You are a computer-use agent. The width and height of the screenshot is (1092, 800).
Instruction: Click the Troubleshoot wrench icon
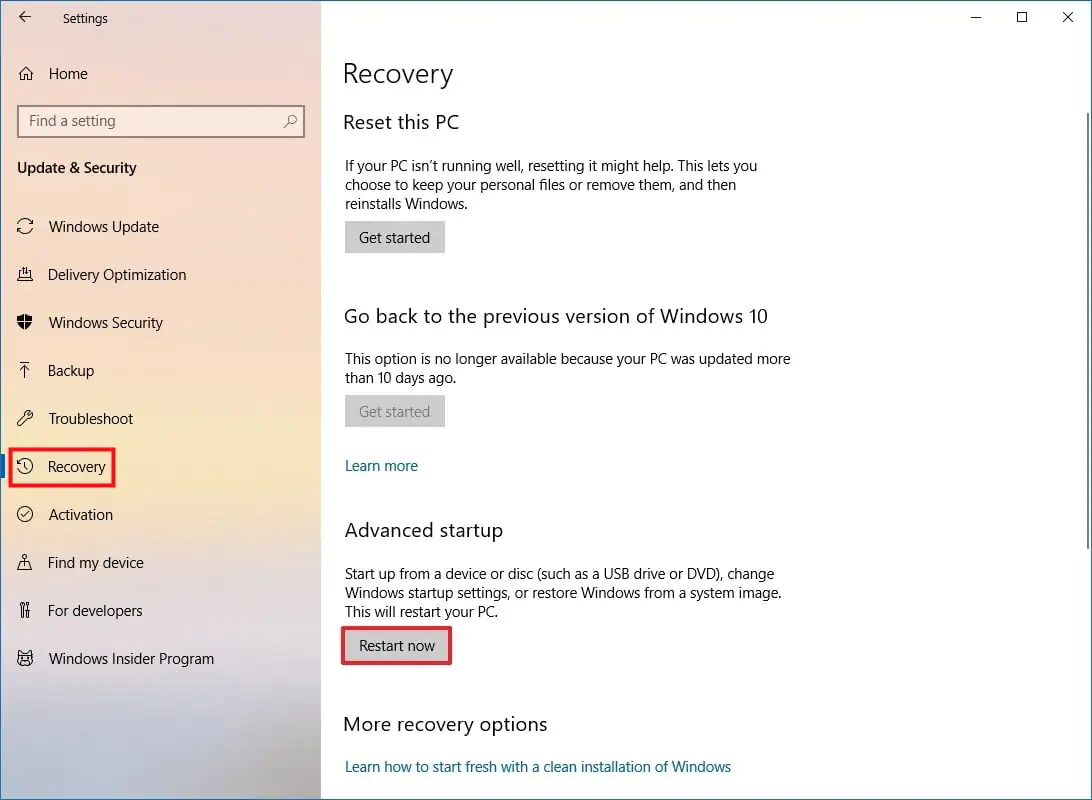(x=26, y=419)
